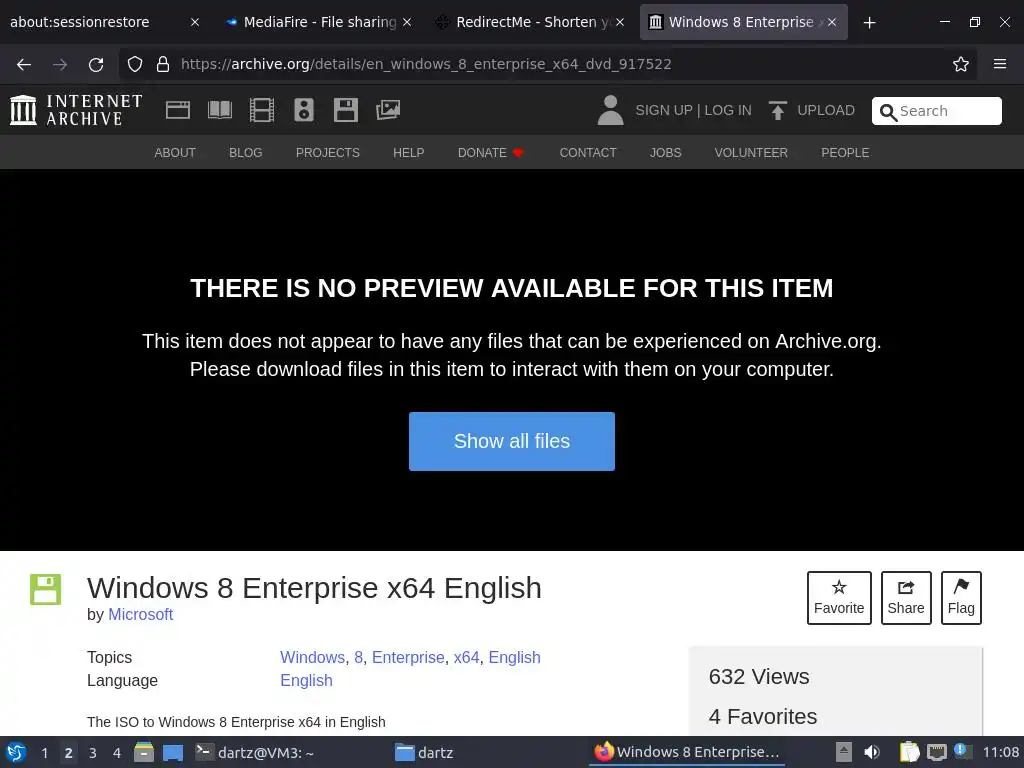Image resolution: width=1024 pixels, height=768 pixels.
Task: Open HELP in the navigation menu
Action: click(x=409, y=153)
